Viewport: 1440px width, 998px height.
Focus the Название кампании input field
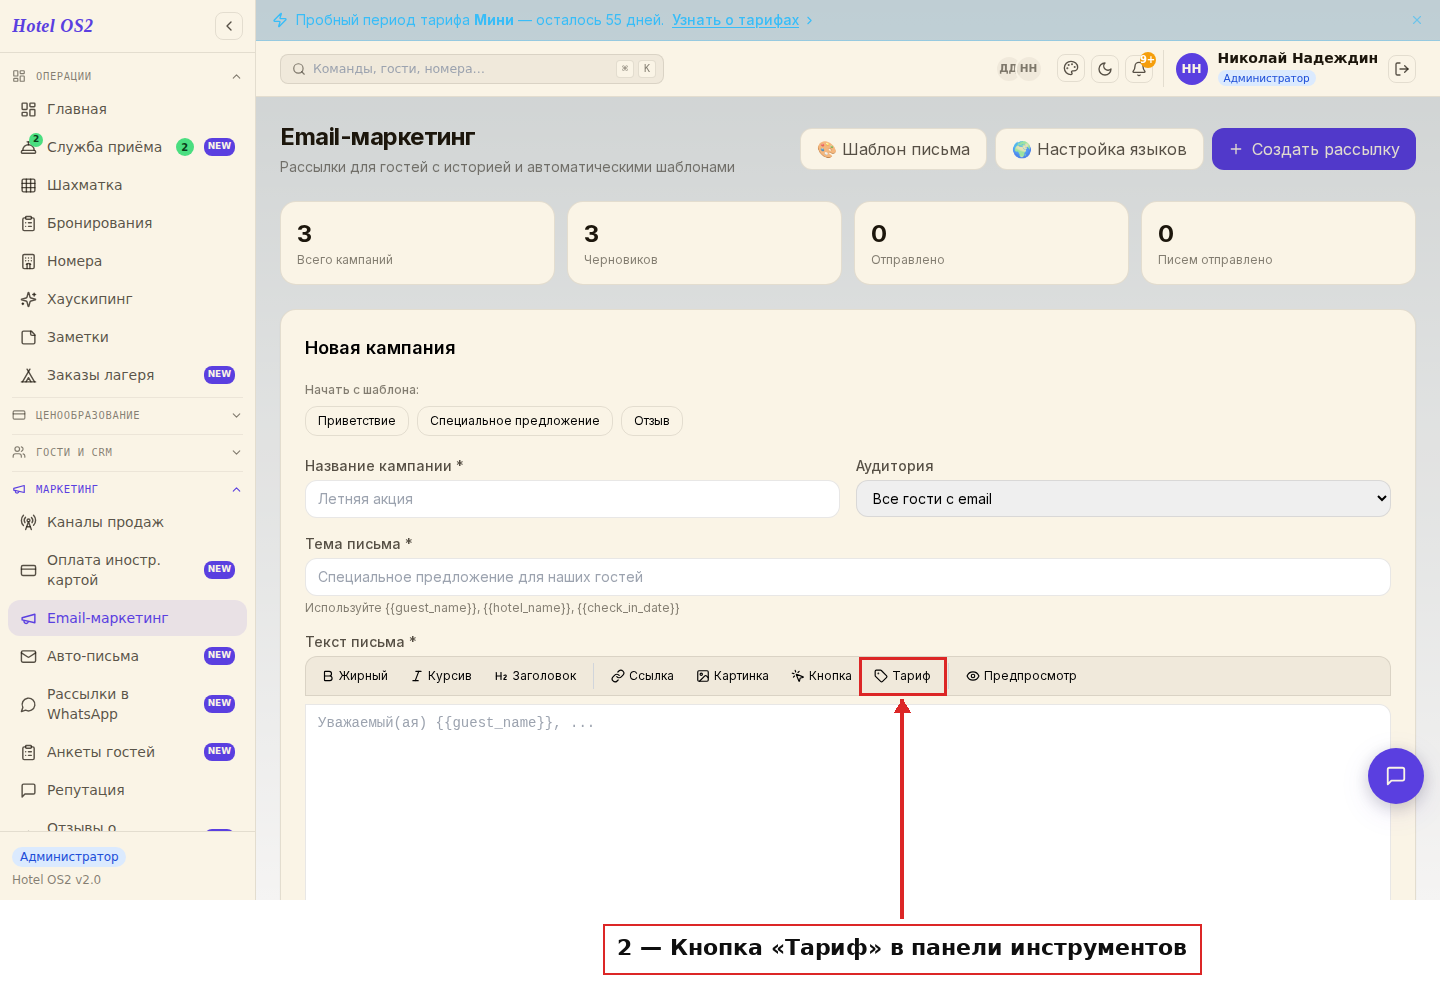click(x=572, y=499)
